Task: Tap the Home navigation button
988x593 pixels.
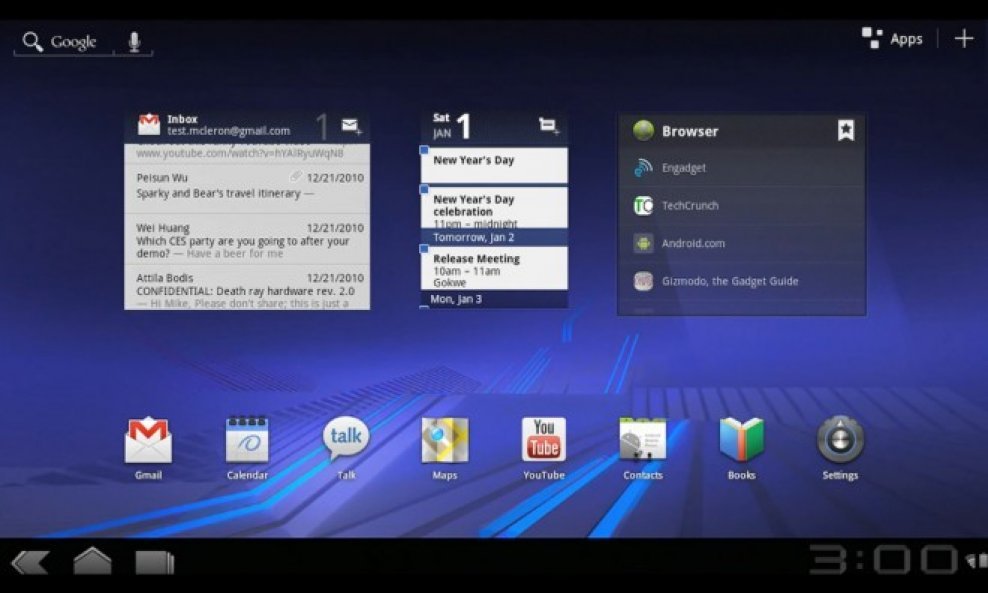Action: point(92,561)
